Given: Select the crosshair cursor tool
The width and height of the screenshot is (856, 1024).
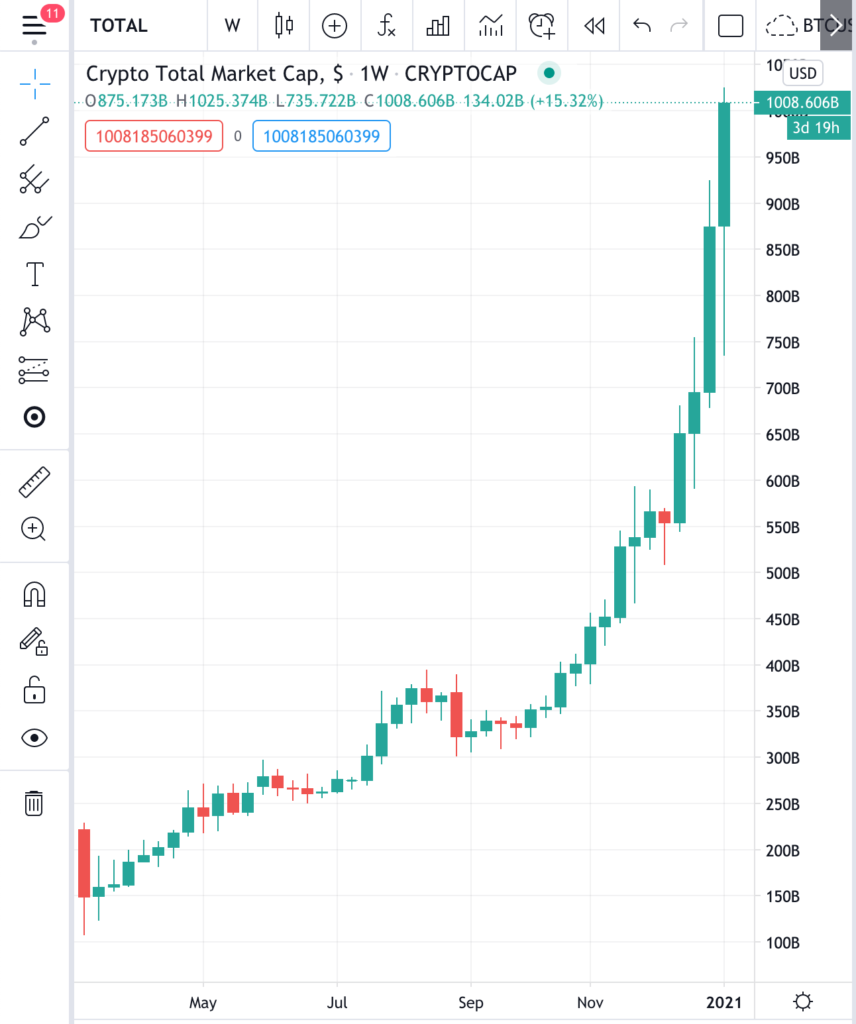Looking at the screenshot, I should pos(34,84).
